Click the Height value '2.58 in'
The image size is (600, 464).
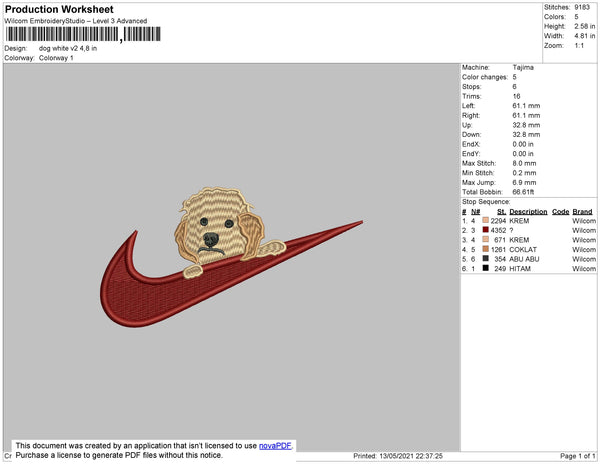[x=584, y=26]
